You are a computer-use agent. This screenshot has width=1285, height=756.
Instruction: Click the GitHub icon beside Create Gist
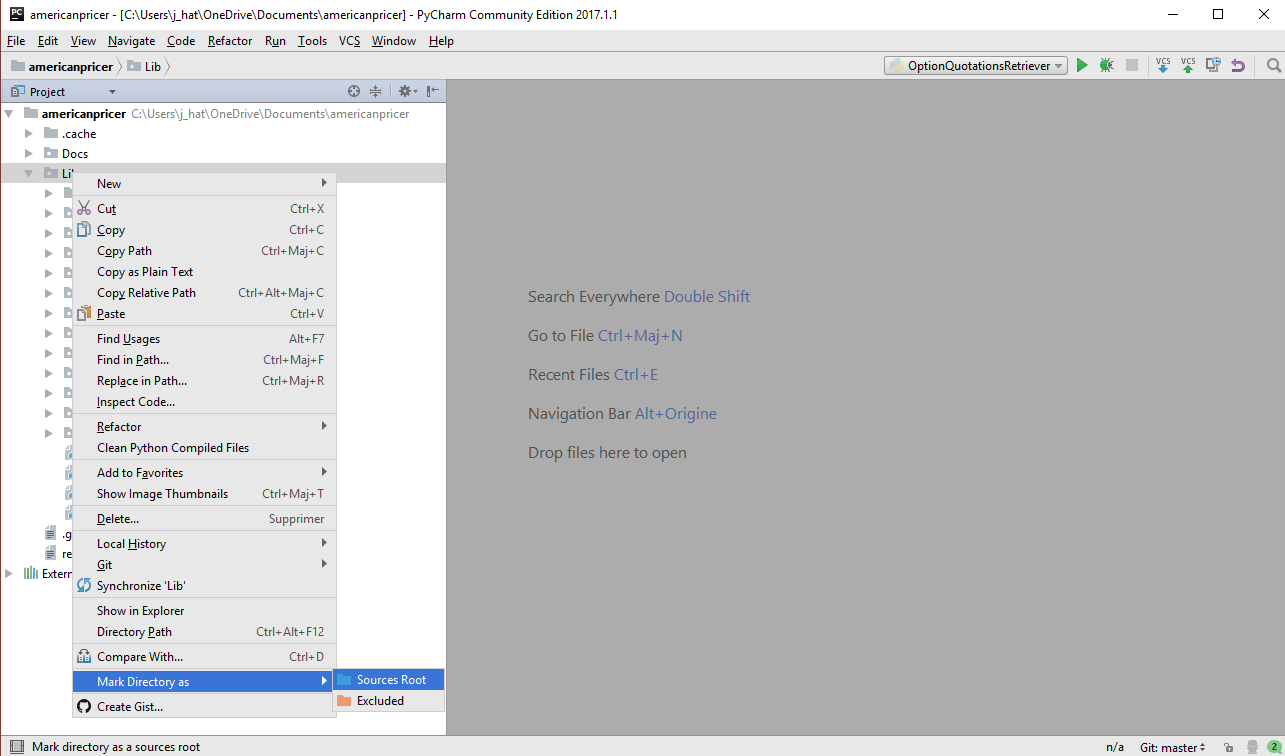point(84,706)
